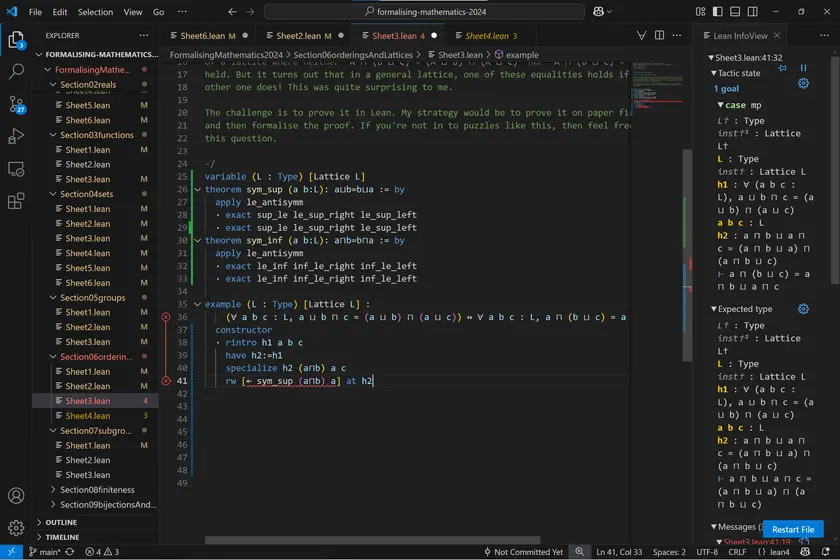Screen dimensions: 840x560
Task: Pause InfoView updating
Action: [x=803, y=67]
